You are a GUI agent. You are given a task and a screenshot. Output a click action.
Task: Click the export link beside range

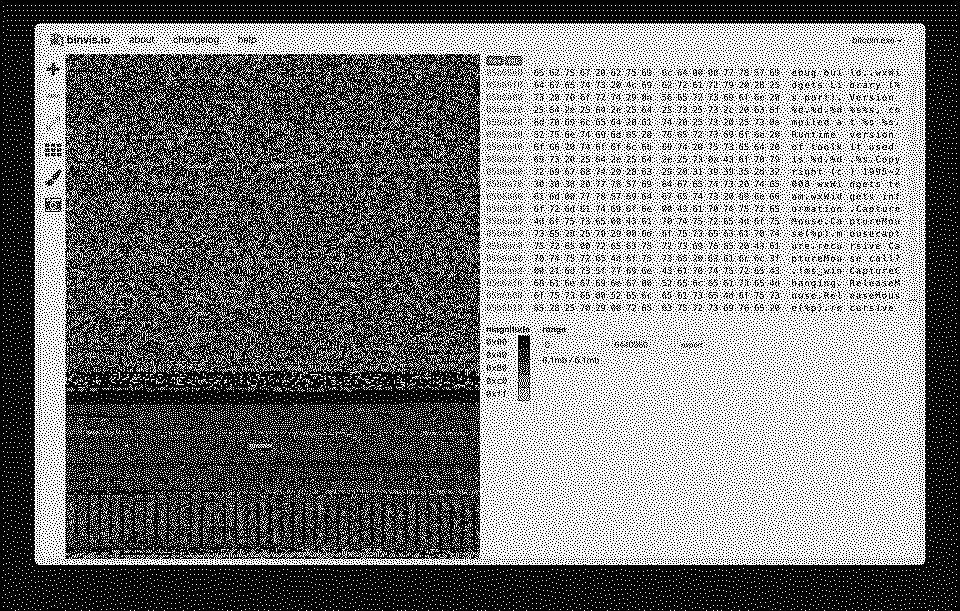point(691,345)
